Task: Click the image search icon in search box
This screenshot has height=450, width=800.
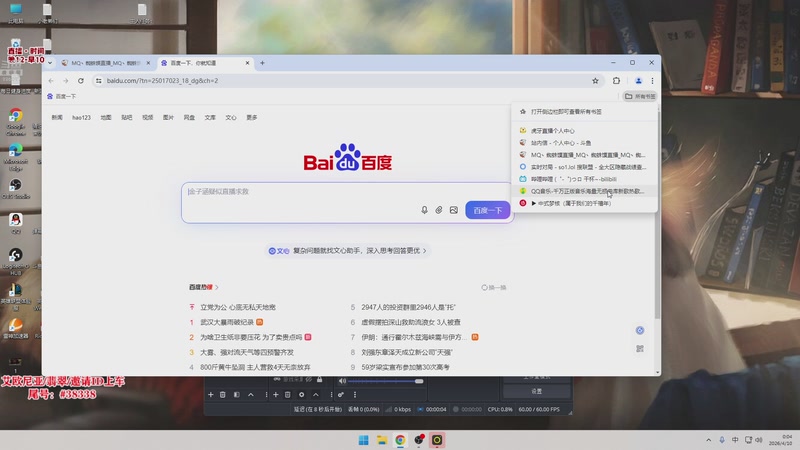Action: tap(454, 210)
